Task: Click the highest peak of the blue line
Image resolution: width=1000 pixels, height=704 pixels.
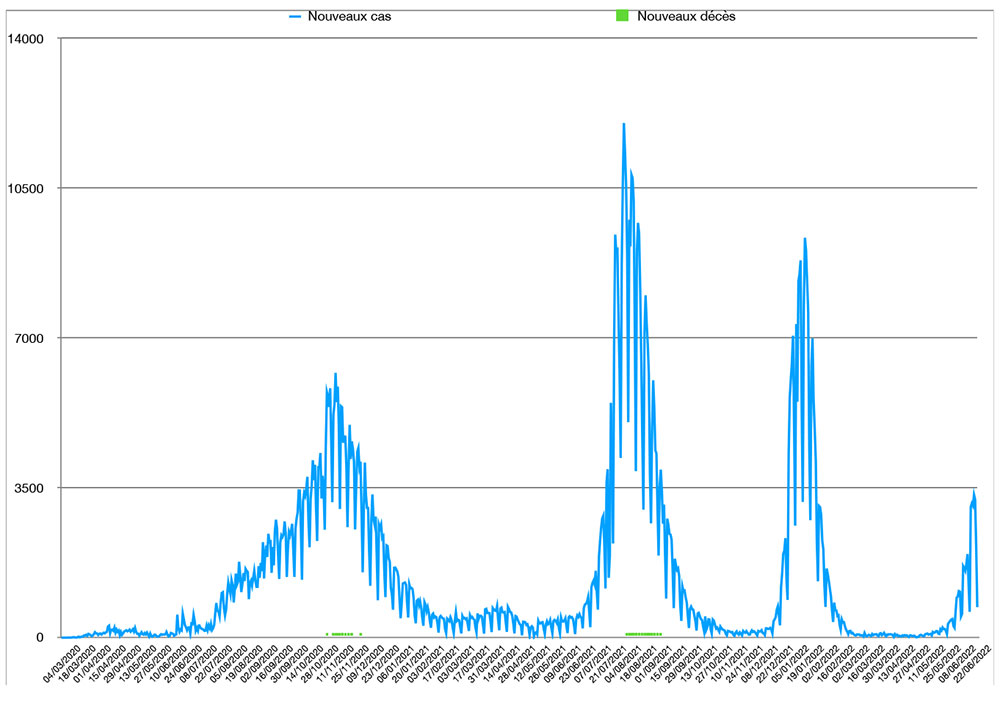Action: [x=624, y=125]
